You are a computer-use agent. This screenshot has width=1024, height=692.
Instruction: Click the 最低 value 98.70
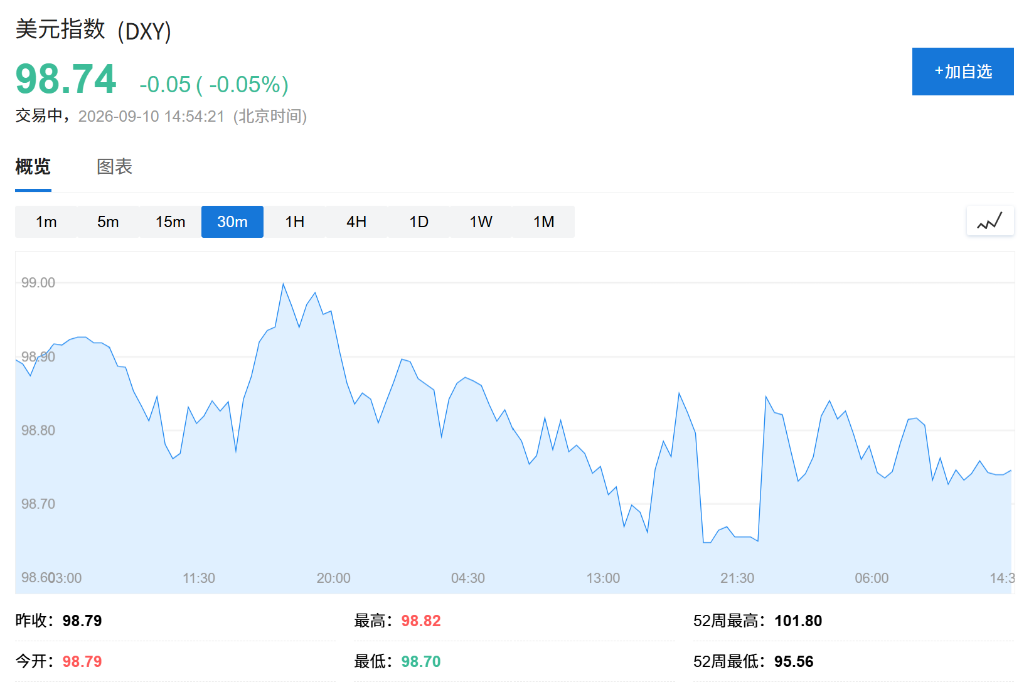pos(421,661)
